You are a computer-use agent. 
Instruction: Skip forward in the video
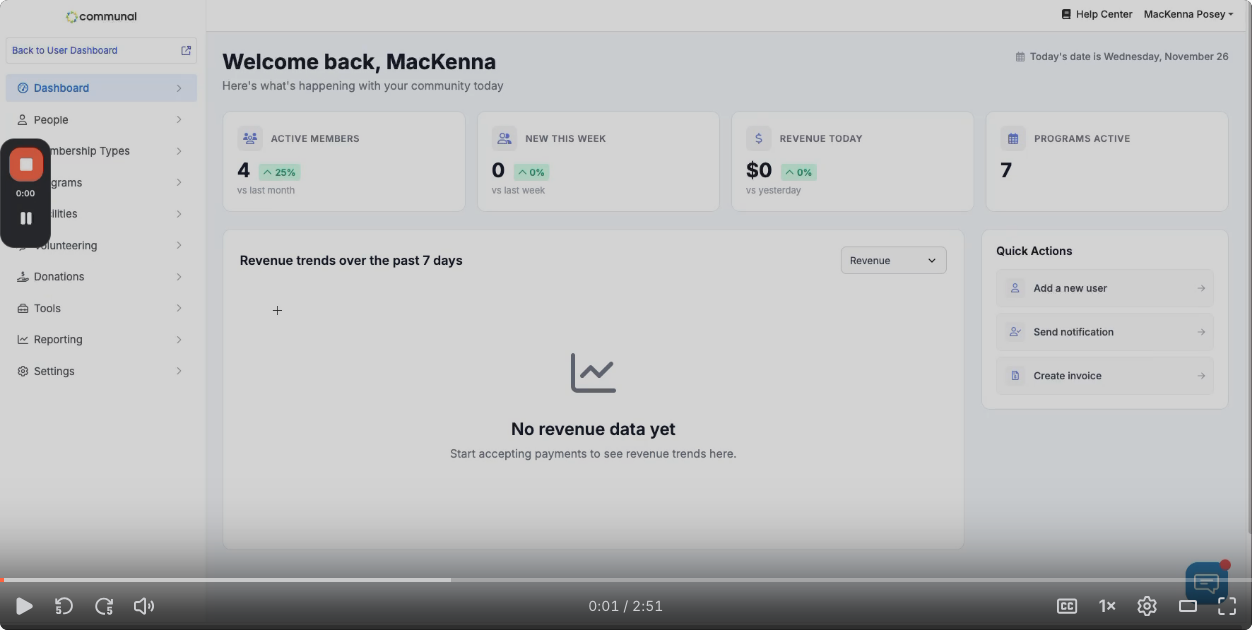click(104, 606)
